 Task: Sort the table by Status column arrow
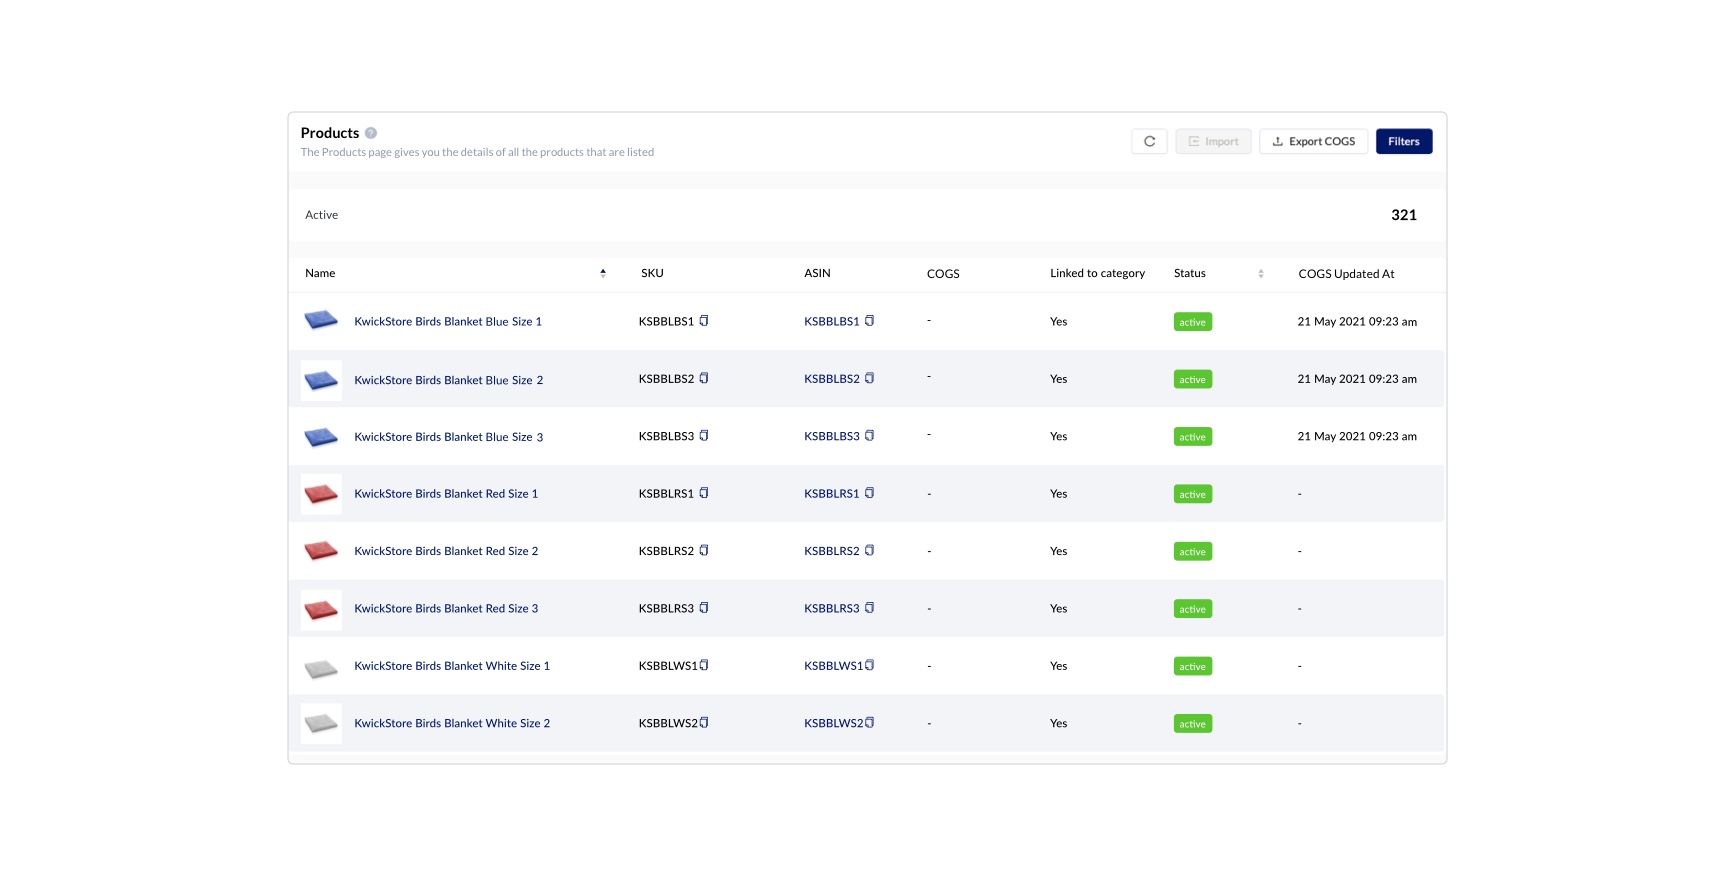coord(1261,274)
